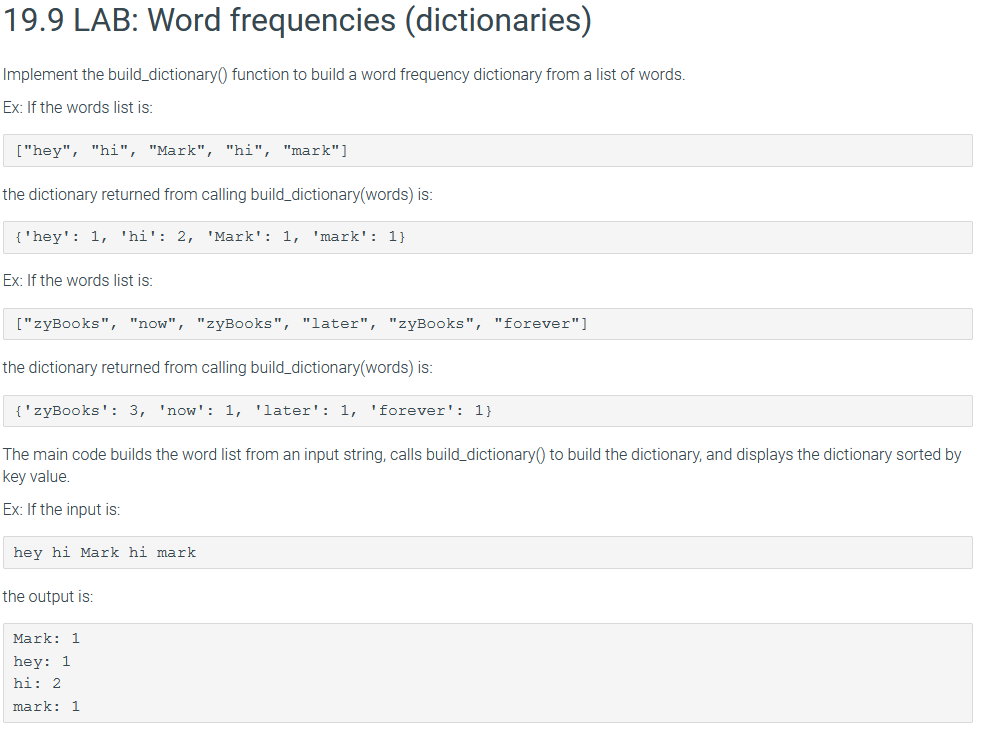The height and width of the screenshot is (731, 992).
Task: Click the 'Implement the build_dictionary()' sentence
Action: click(x=344, y=75)
